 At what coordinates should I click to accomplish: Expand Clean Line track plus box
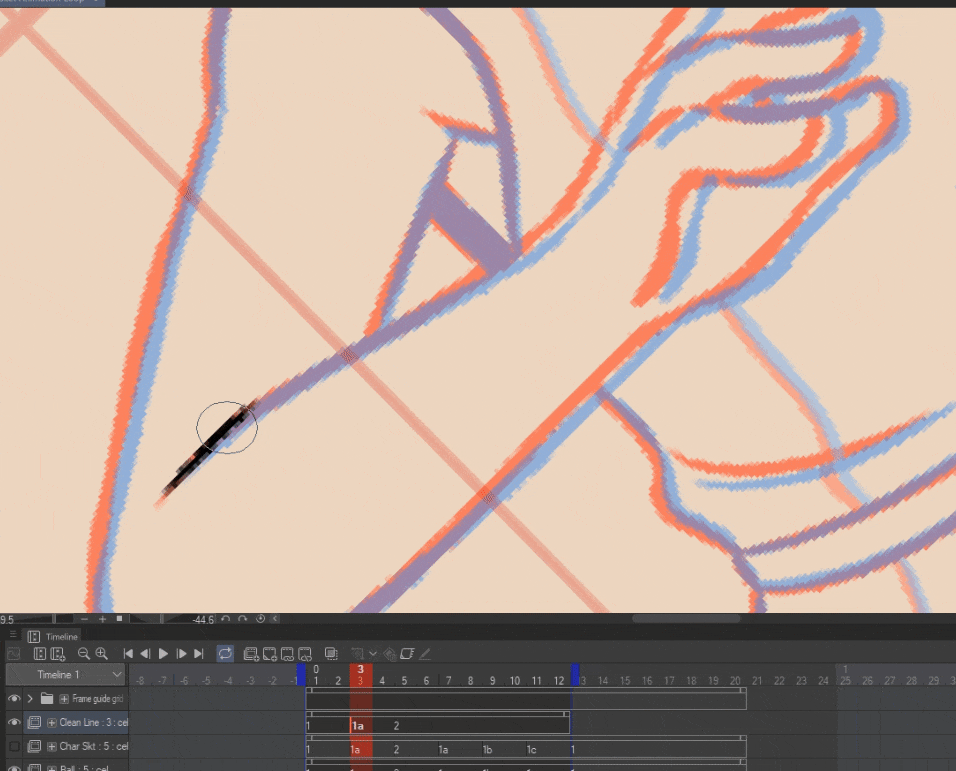click(52, 722)
